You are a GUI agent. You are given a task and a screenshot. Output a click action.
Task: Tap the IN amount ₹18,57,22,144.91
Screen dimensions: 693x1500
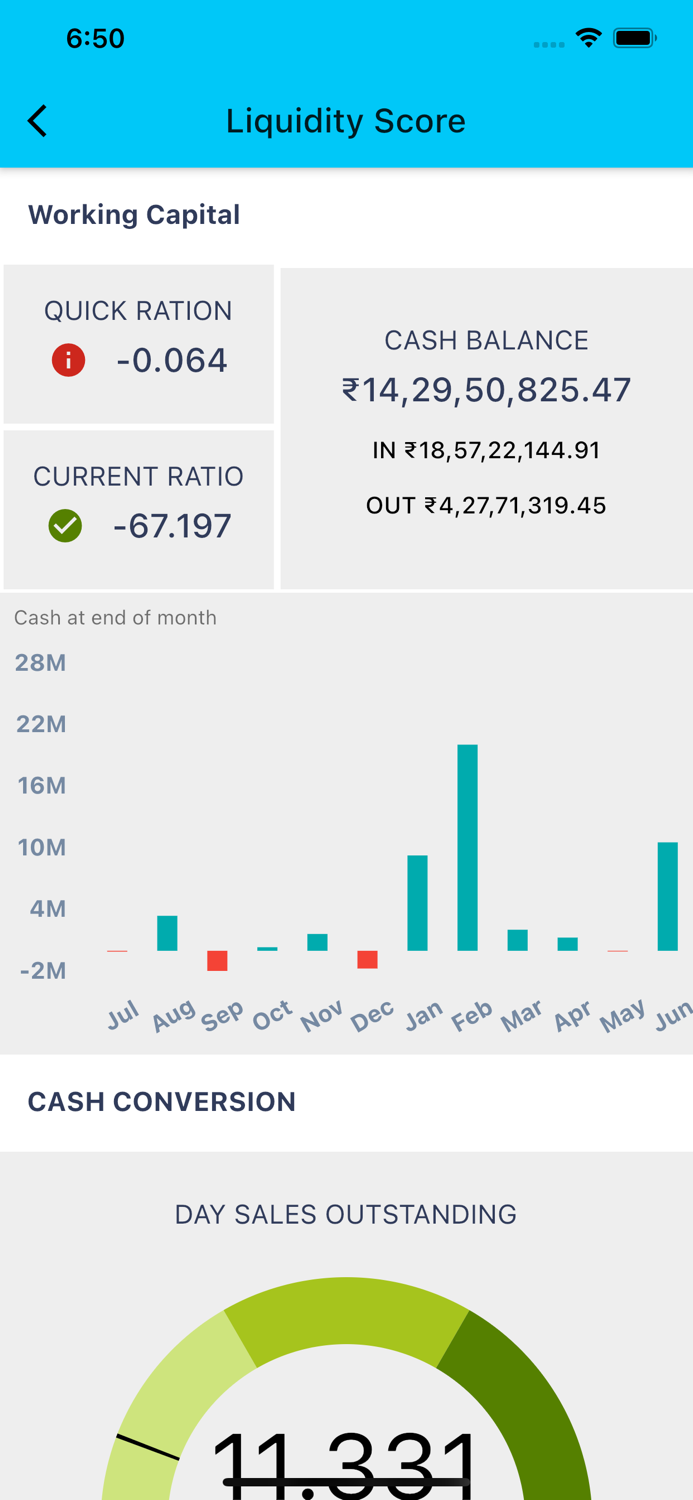coord(487,450)
